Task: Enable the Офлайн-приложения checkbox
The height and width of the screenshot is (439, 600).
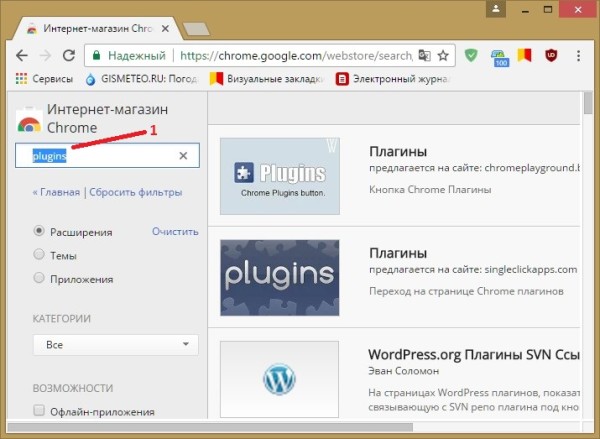Action: (x=39, y=411)
